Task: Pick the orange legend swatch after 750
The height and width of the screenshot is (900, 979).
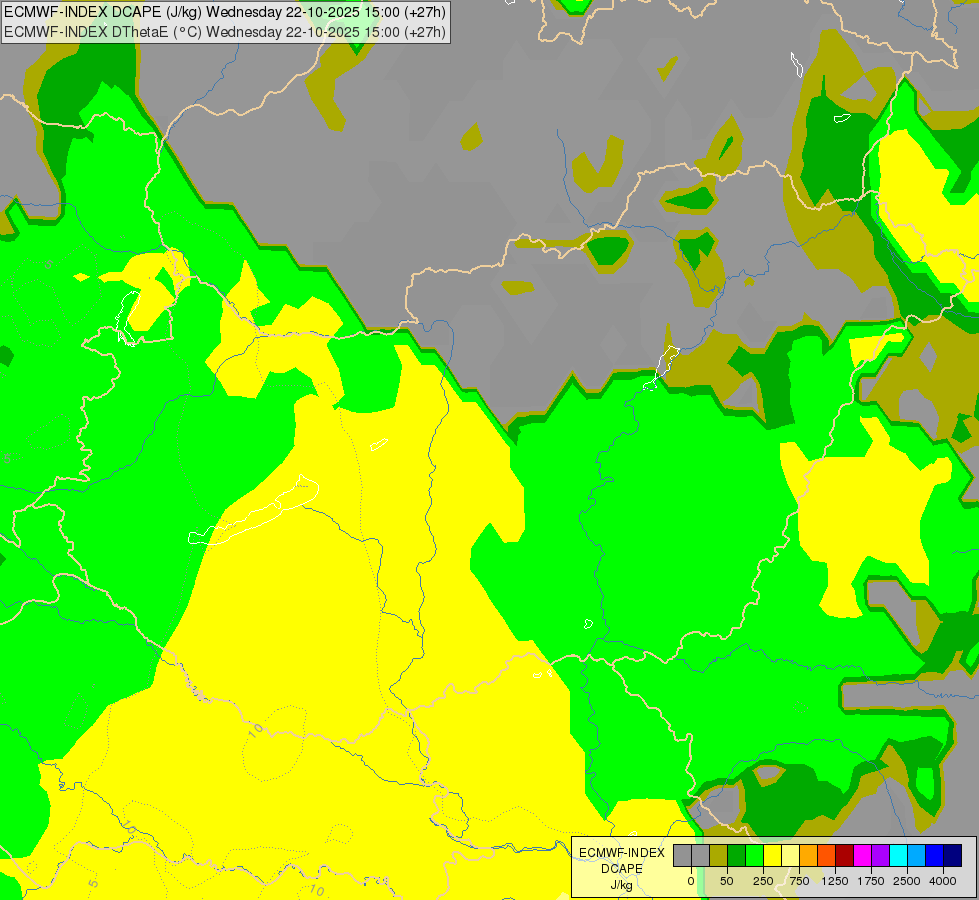Action: [809, 855]
